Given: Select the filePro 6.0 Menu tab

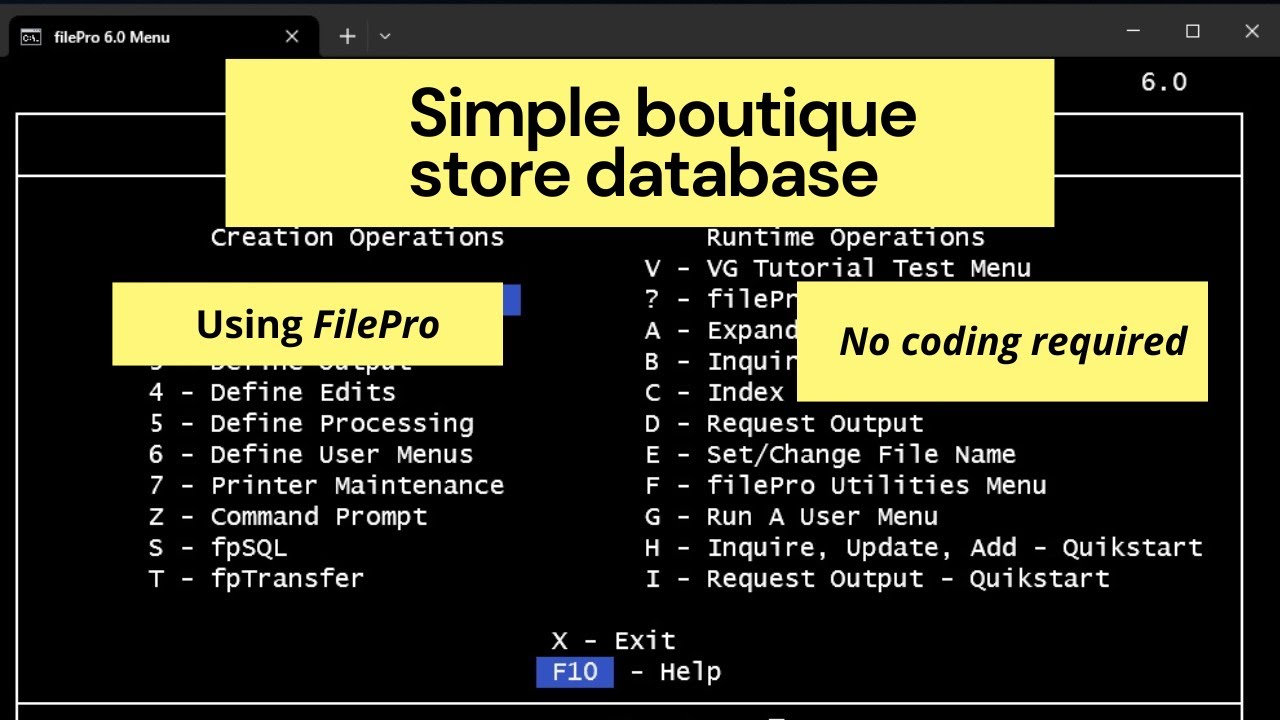Looking at the screenshot, I should click(162, 37).
